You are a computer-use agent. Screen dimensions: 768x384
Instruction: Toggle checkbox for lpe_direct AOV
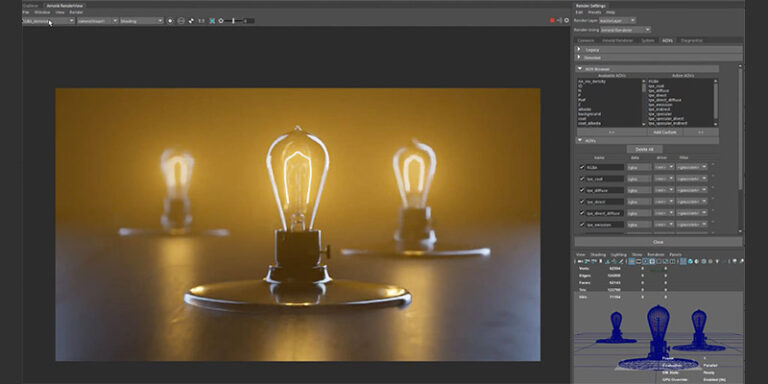(x=582, y=201)
